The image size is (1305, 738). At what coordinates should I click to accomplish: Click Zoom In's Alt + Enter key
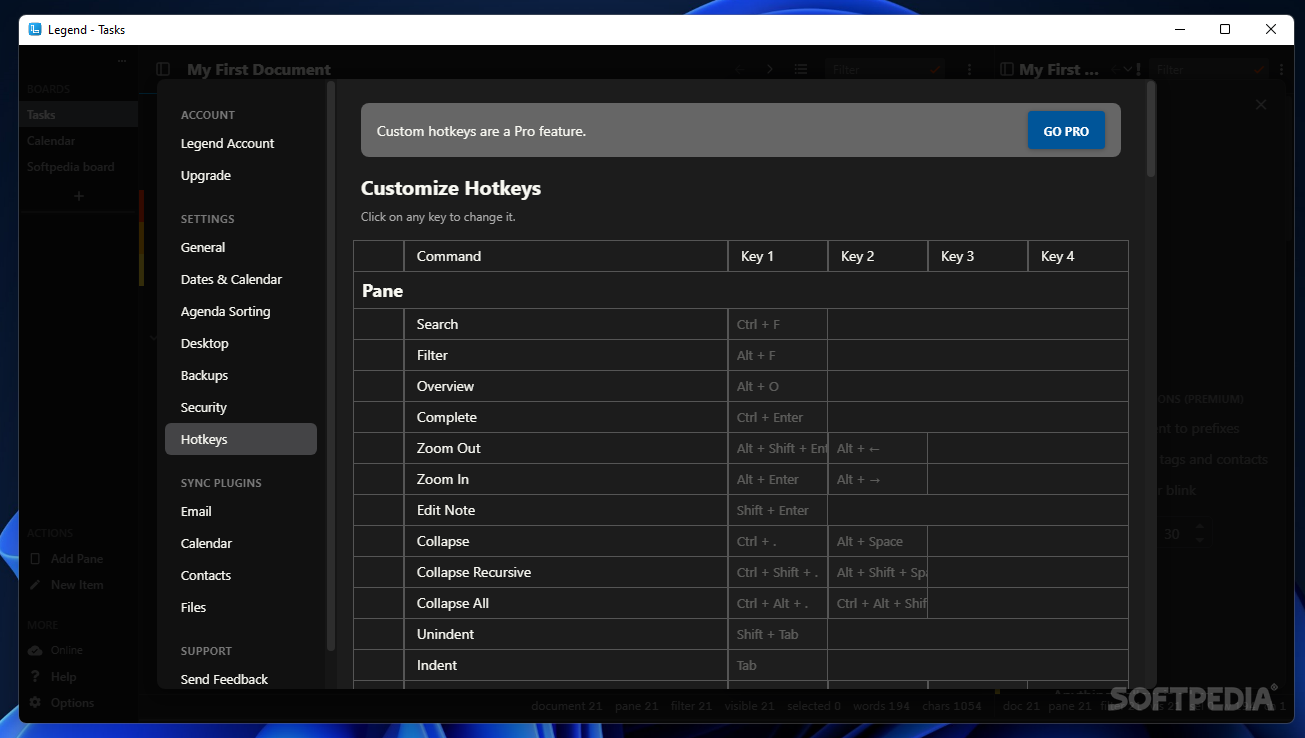778,479
